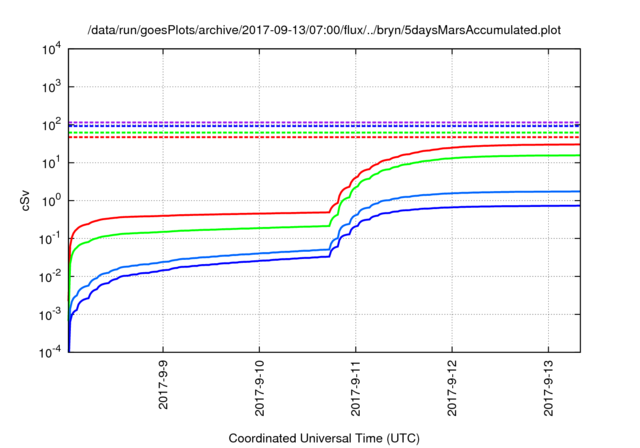Click the 10^-4 y-axis tick label
640x448 pixels.
(50, 352)
